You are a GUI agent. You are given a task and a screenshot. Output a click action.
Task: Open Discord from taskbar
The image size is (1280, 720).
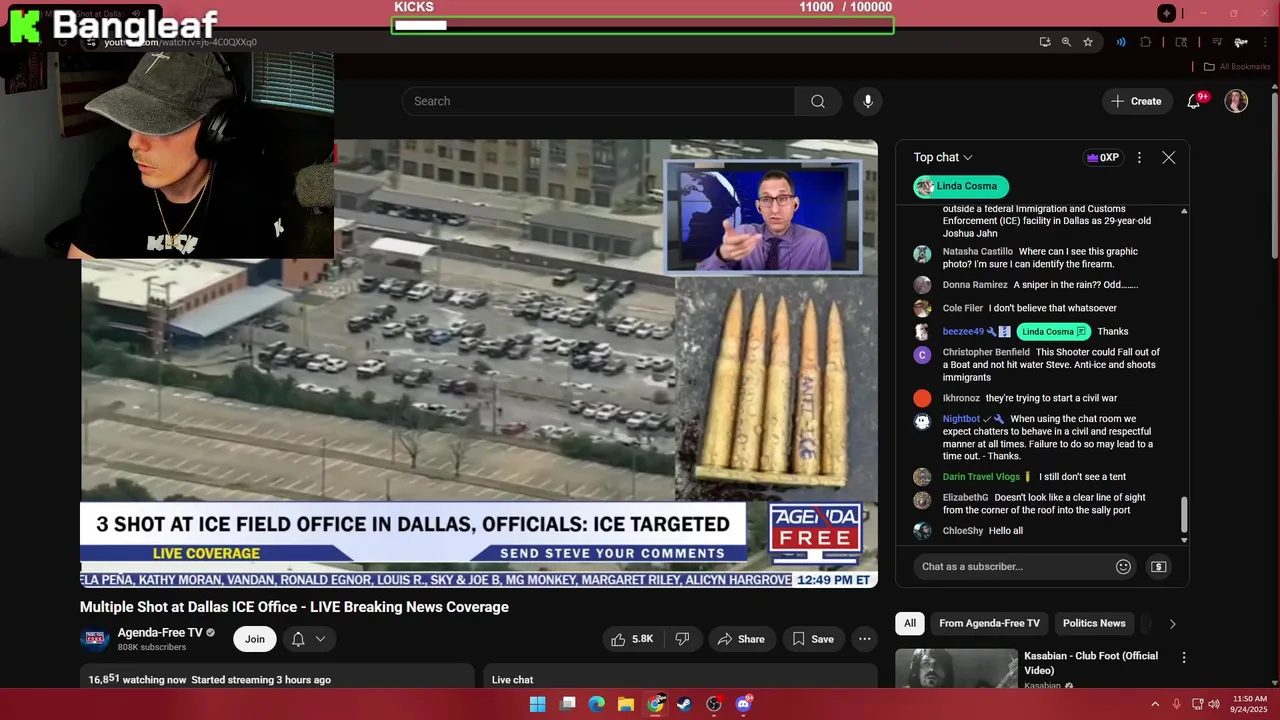(743, 704)
